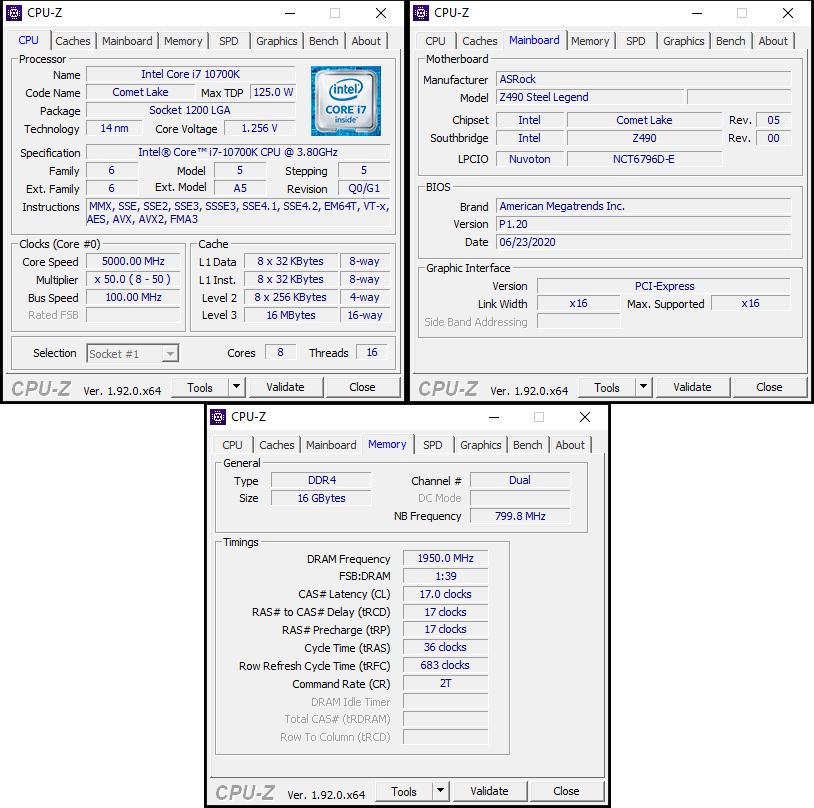Open Graphics tab in the CPU window
The image size is (814, 808).
click(x=277, y=41)
